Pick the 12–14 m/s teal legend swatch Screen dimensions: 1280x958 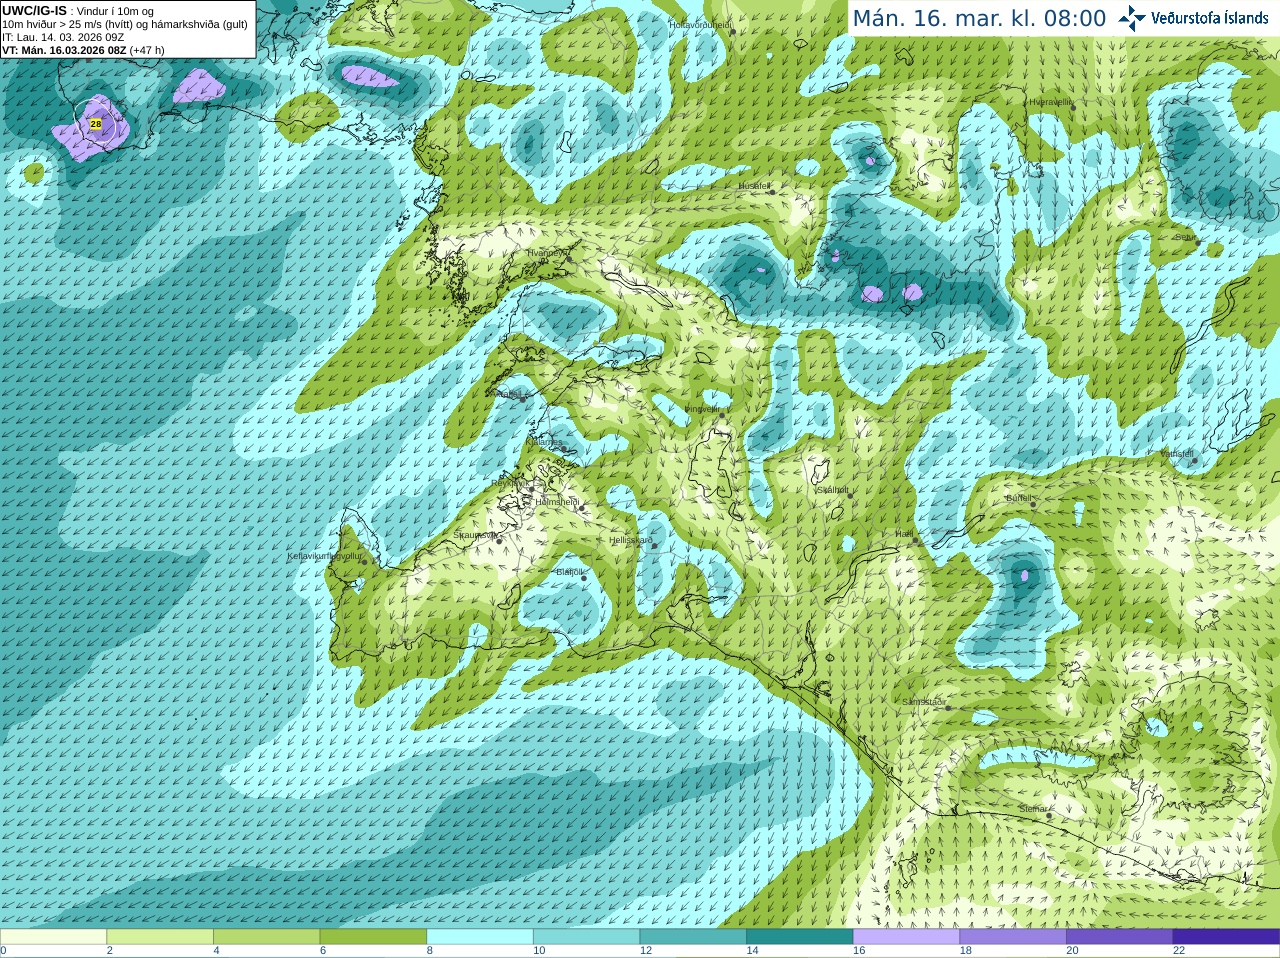693,937
